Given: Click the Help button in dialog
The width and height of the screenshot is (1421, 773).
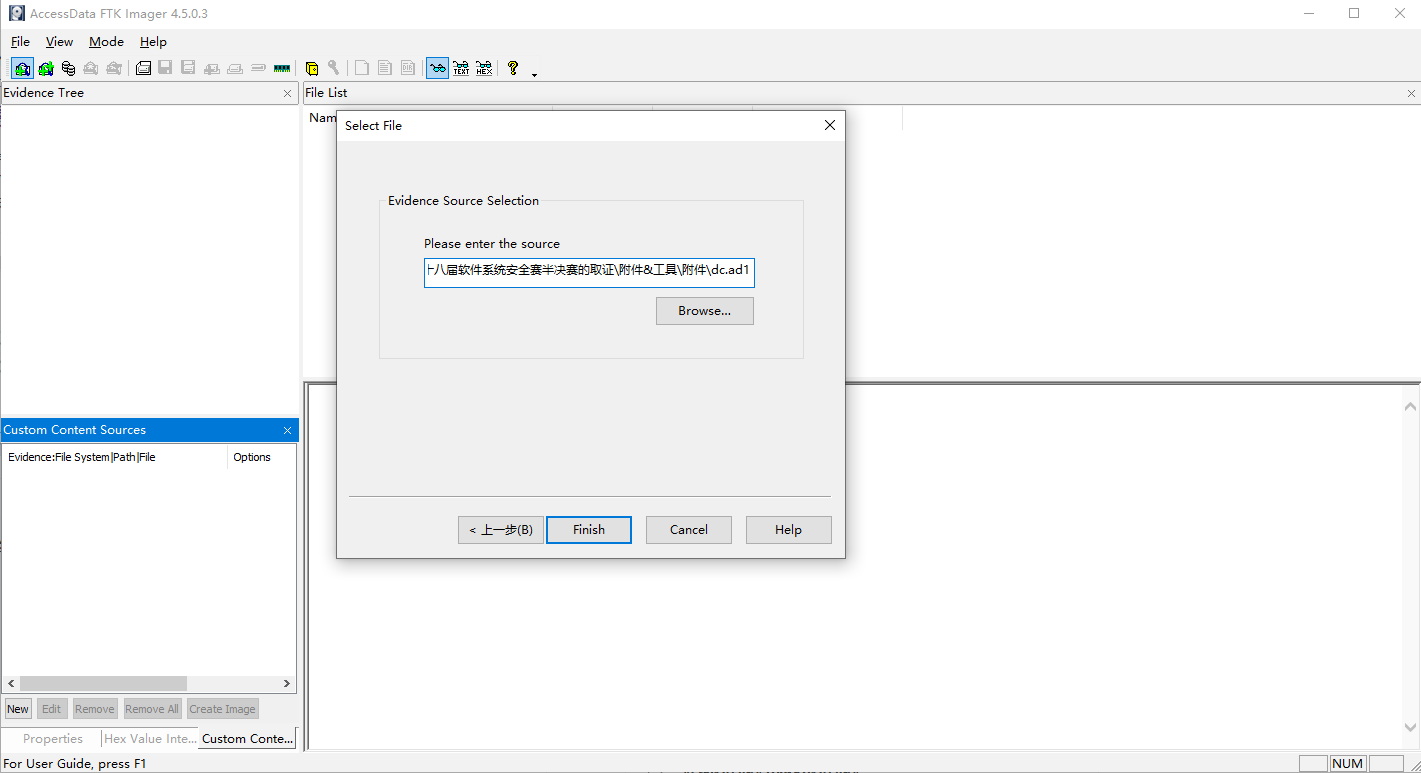Looking at the screenshot, I should tap(789, 530).
